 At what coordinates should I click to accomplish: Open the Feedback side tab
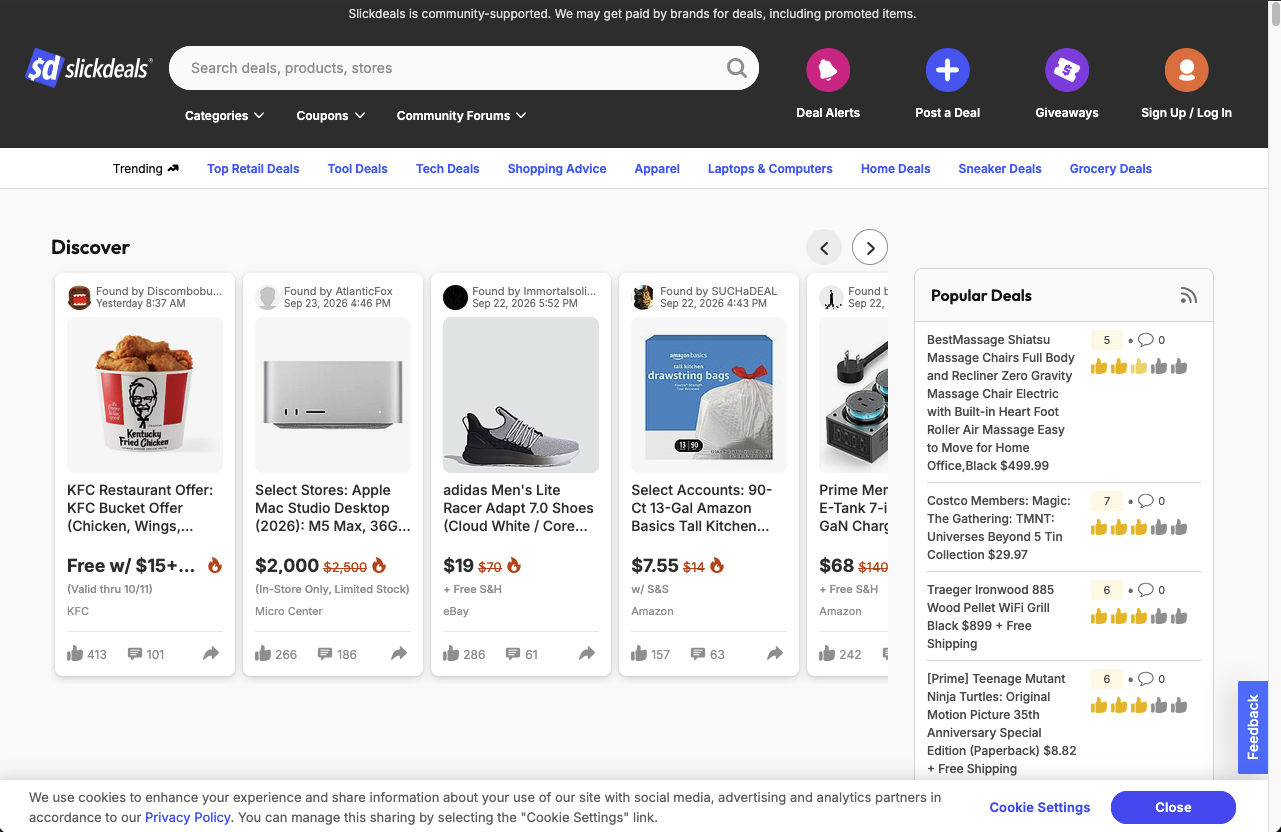[x=1253, y=728]
